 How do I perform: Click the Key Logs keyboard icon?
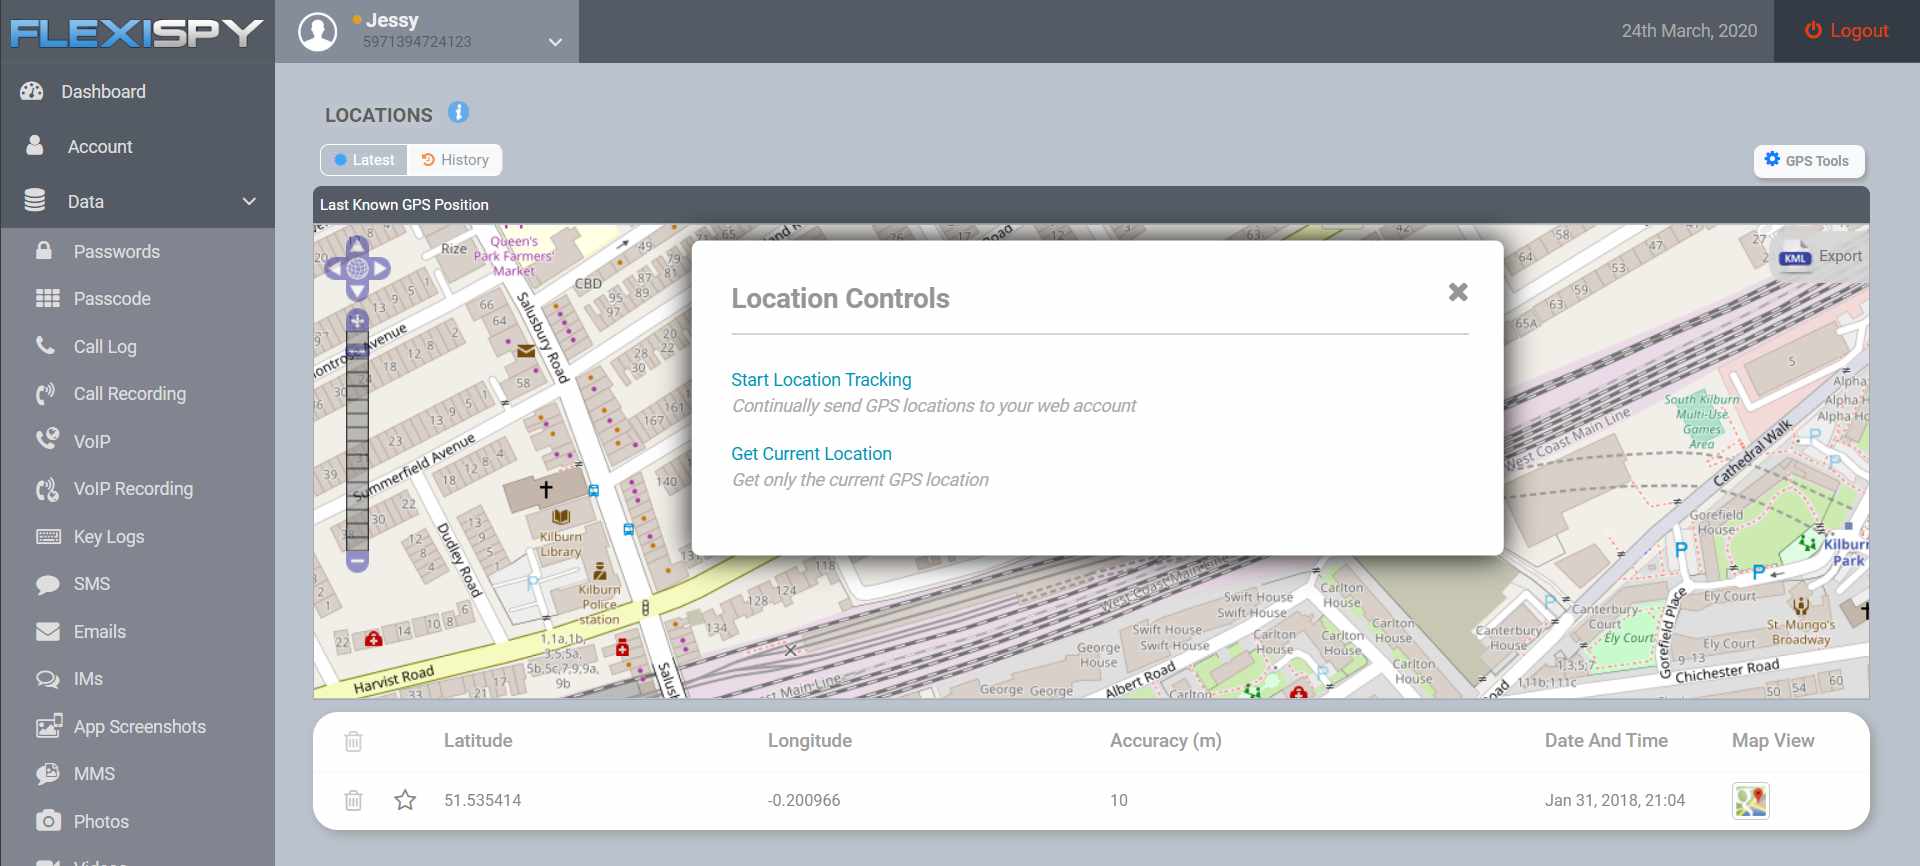pyautogui.click(x=48, y=537)
